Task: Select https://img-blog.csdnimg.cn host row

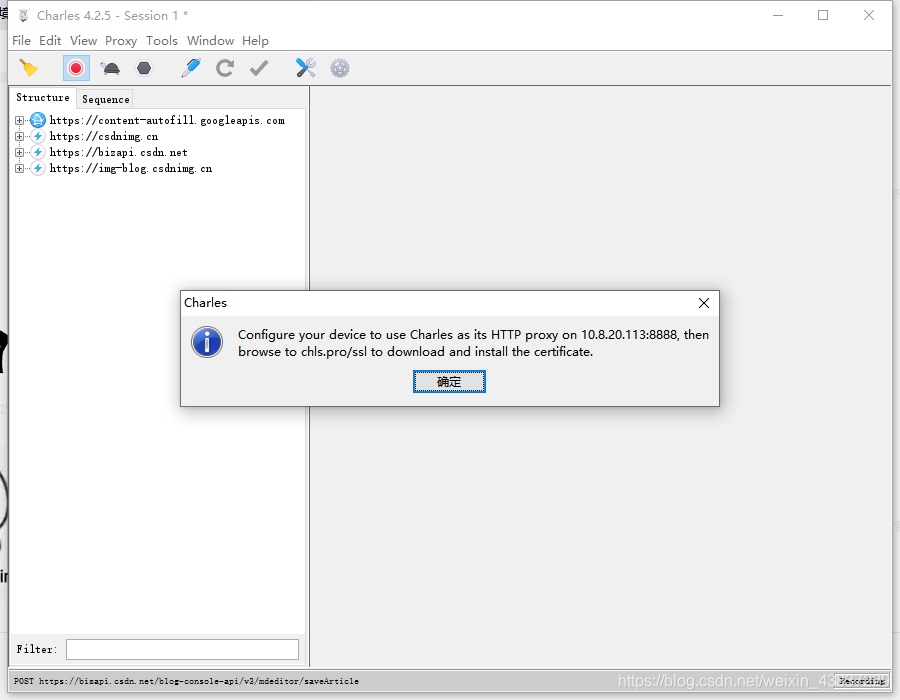Action: pyautogui.click(x=131, y=169)
